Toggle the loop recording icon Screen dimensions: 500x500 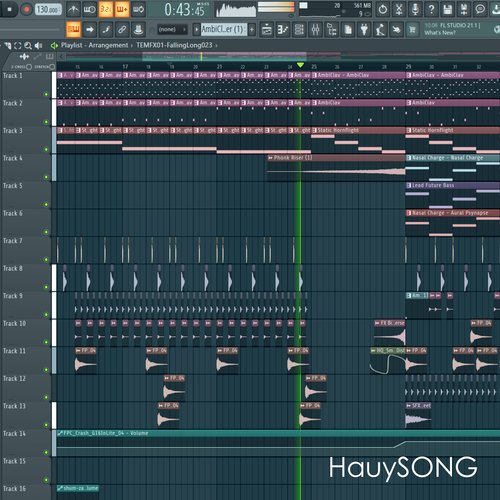(x=138, y=9)
